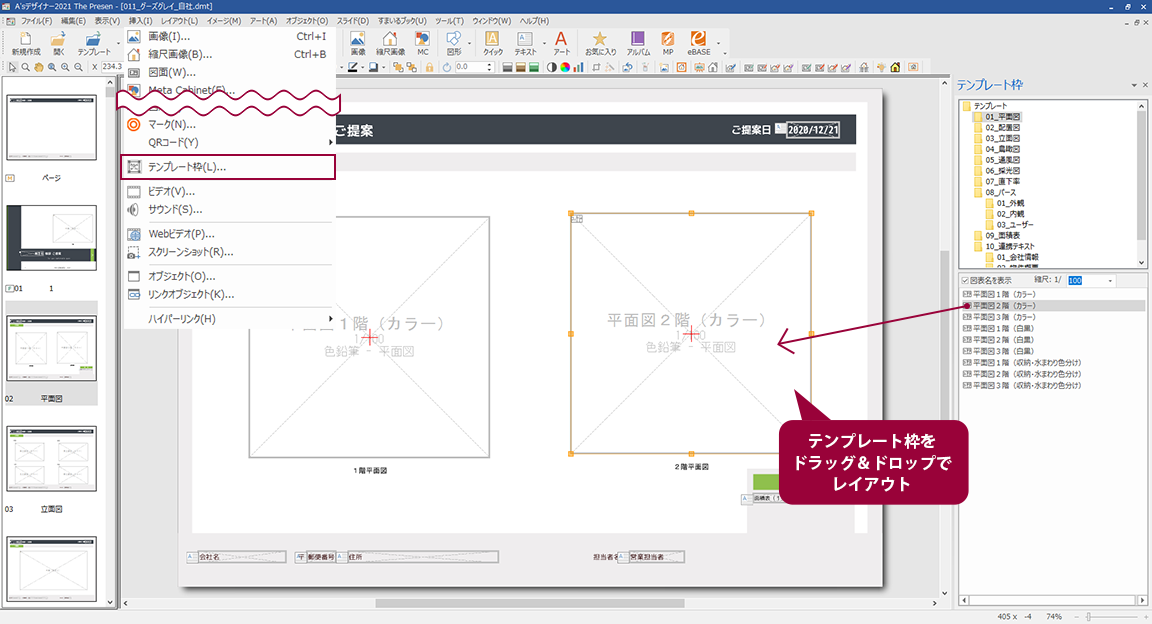Open the 図形 dropdown arrow
The image size is (1152, 624).
tap(469, 43)
